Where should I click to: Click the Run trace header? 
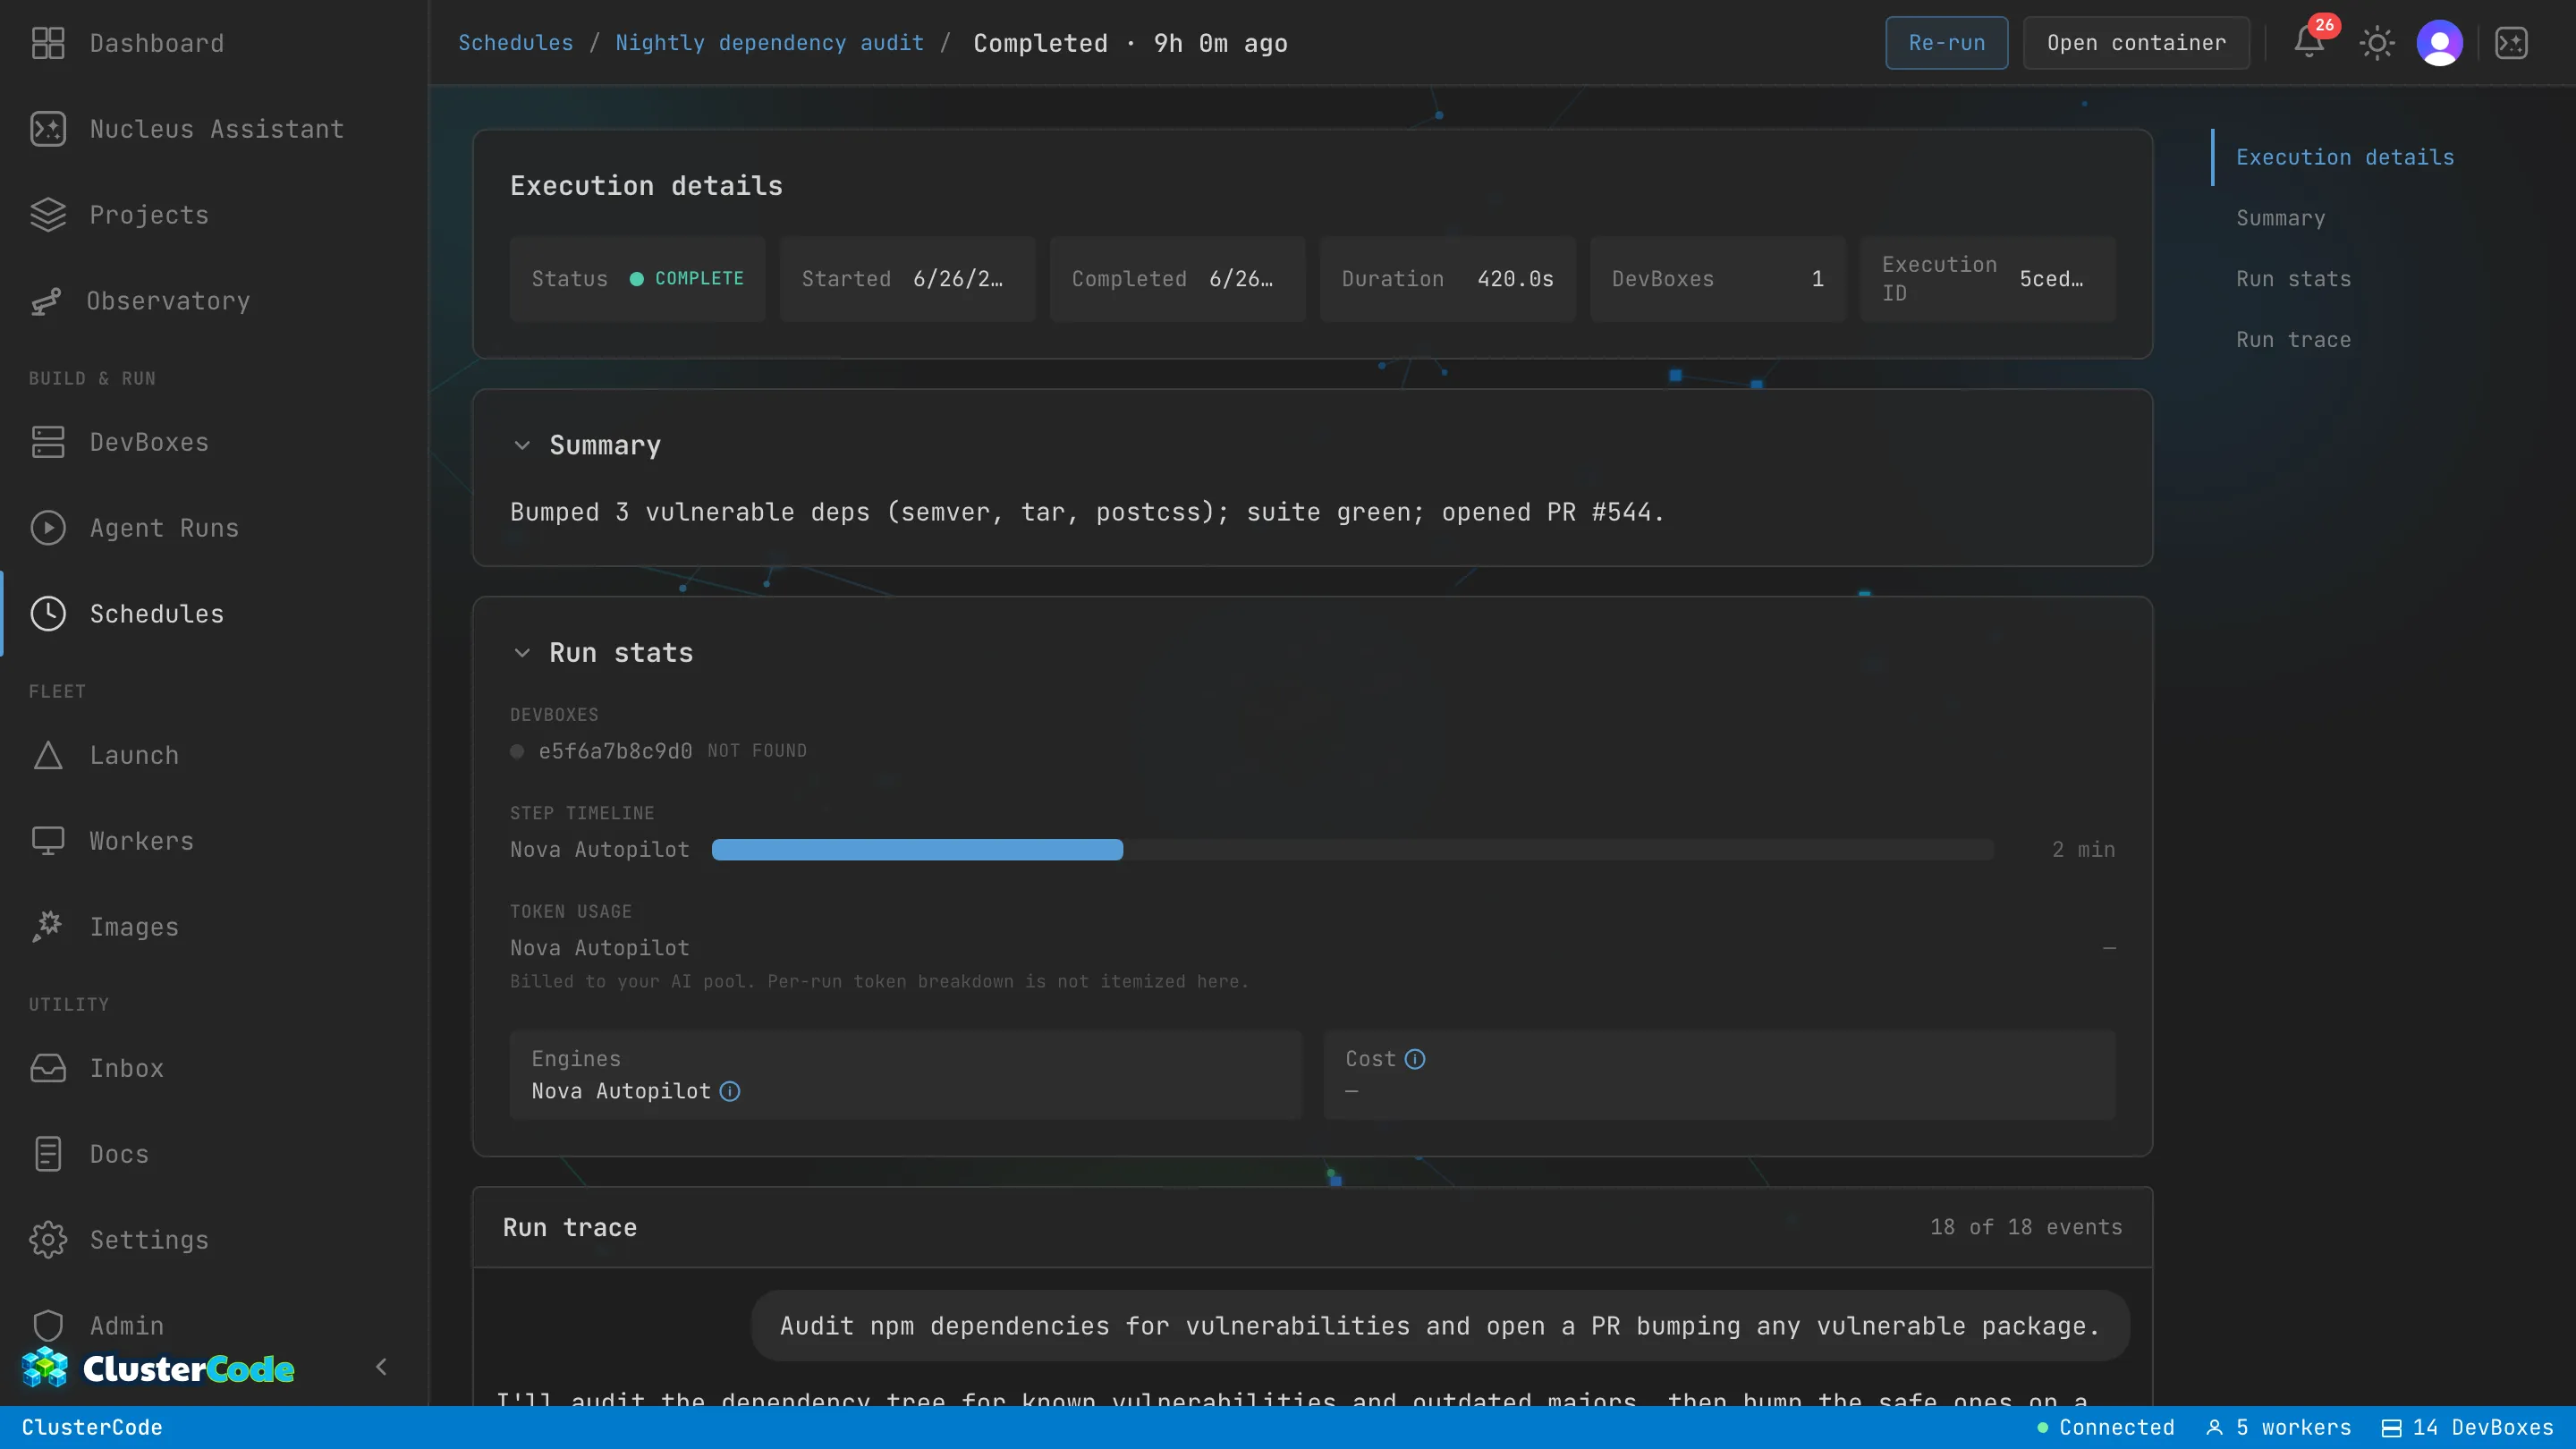(x=569, y=1227)
